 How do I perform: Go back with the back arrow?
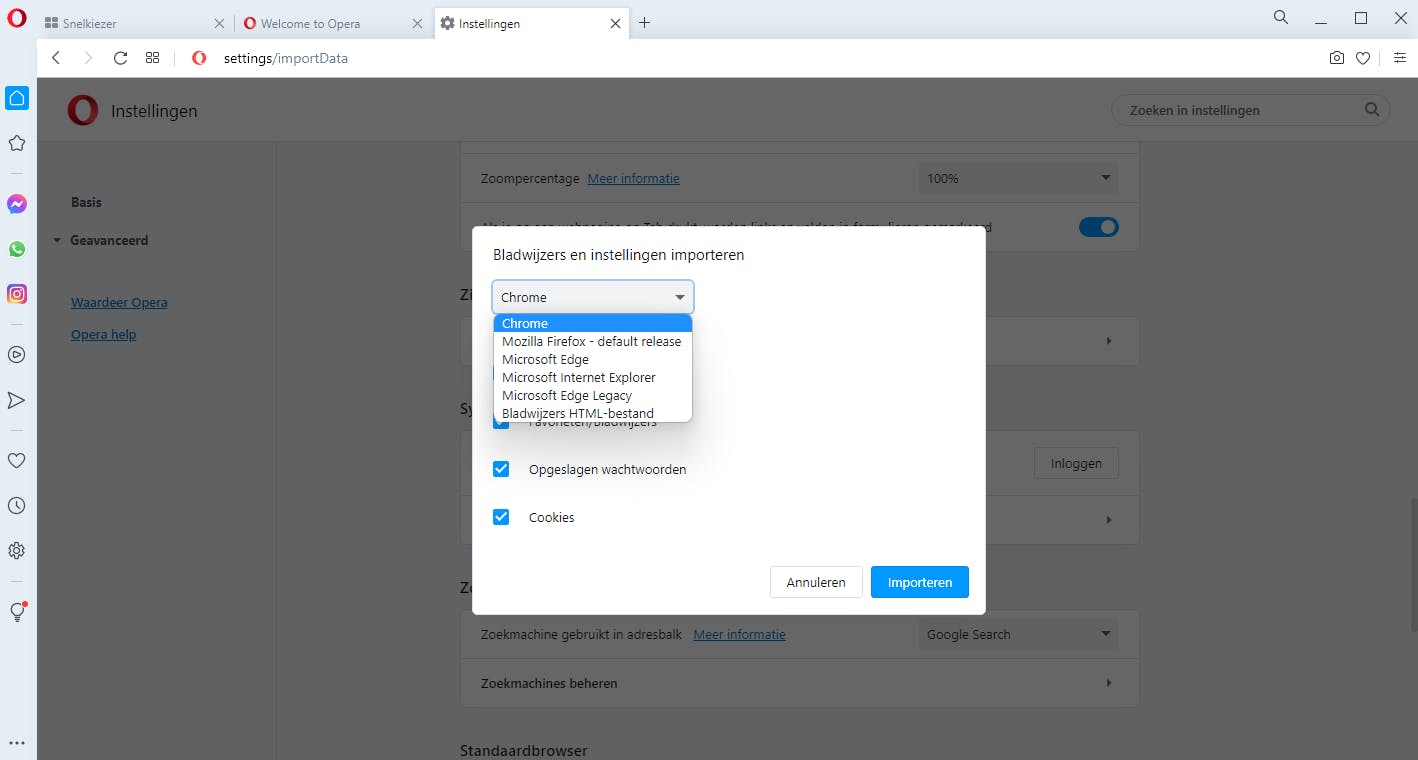coord(56,58)
